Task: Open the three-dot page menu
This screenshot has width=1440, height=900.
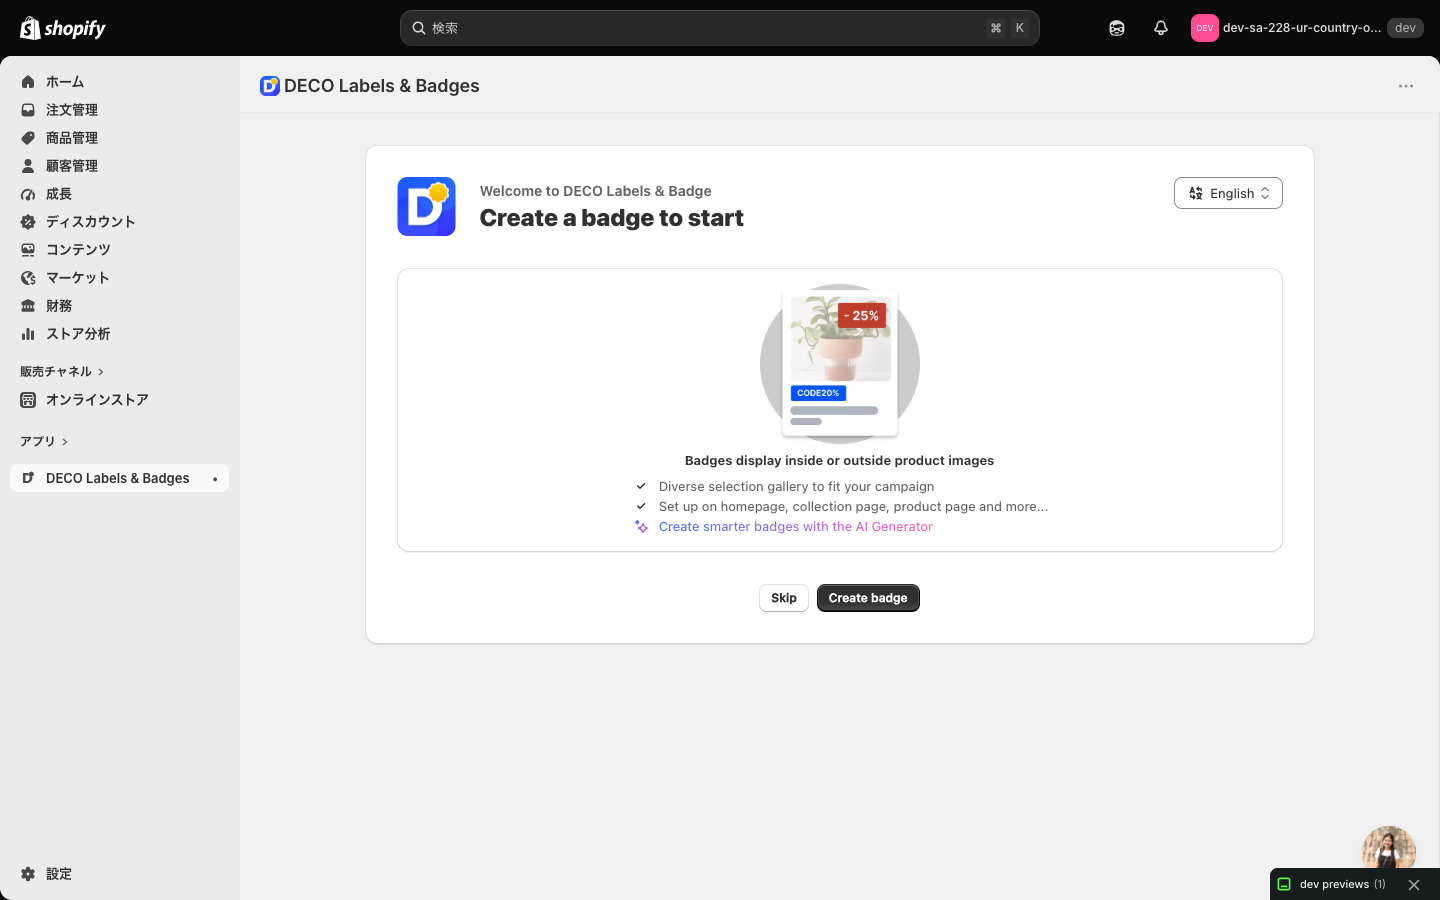Action: pos(1406,86)
